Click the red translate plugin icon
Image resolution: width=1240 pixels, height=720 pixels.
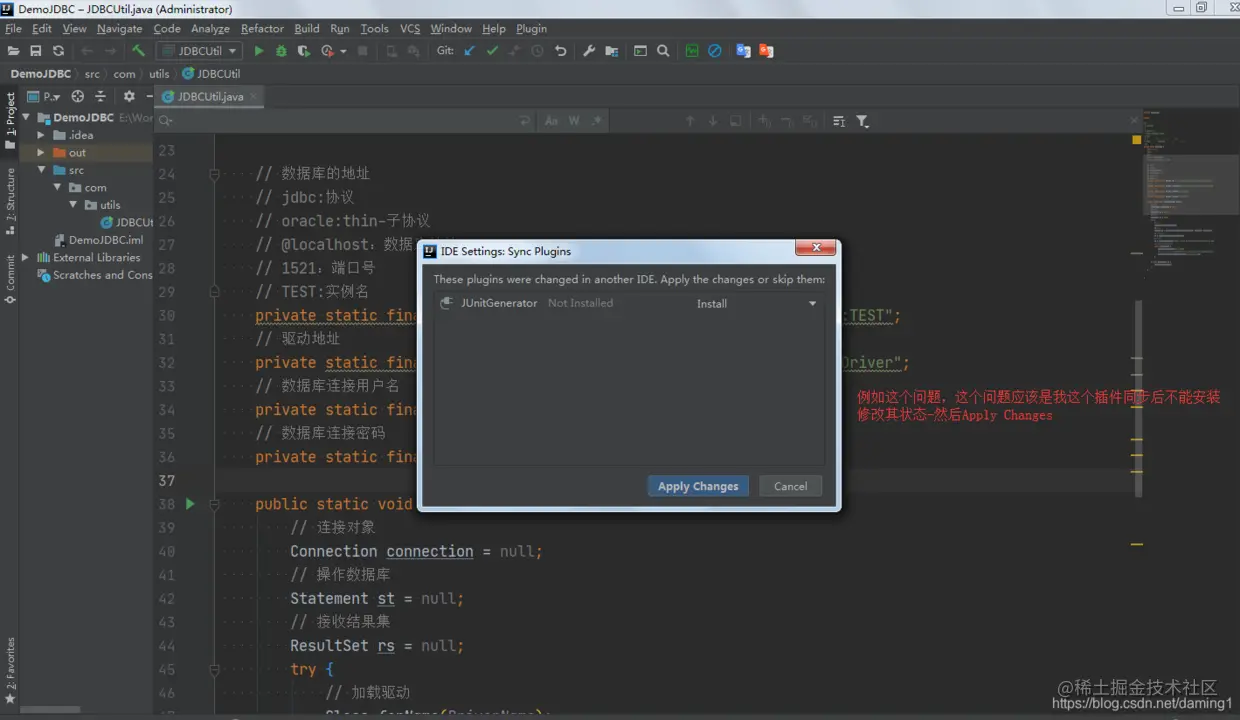point(766,51)
